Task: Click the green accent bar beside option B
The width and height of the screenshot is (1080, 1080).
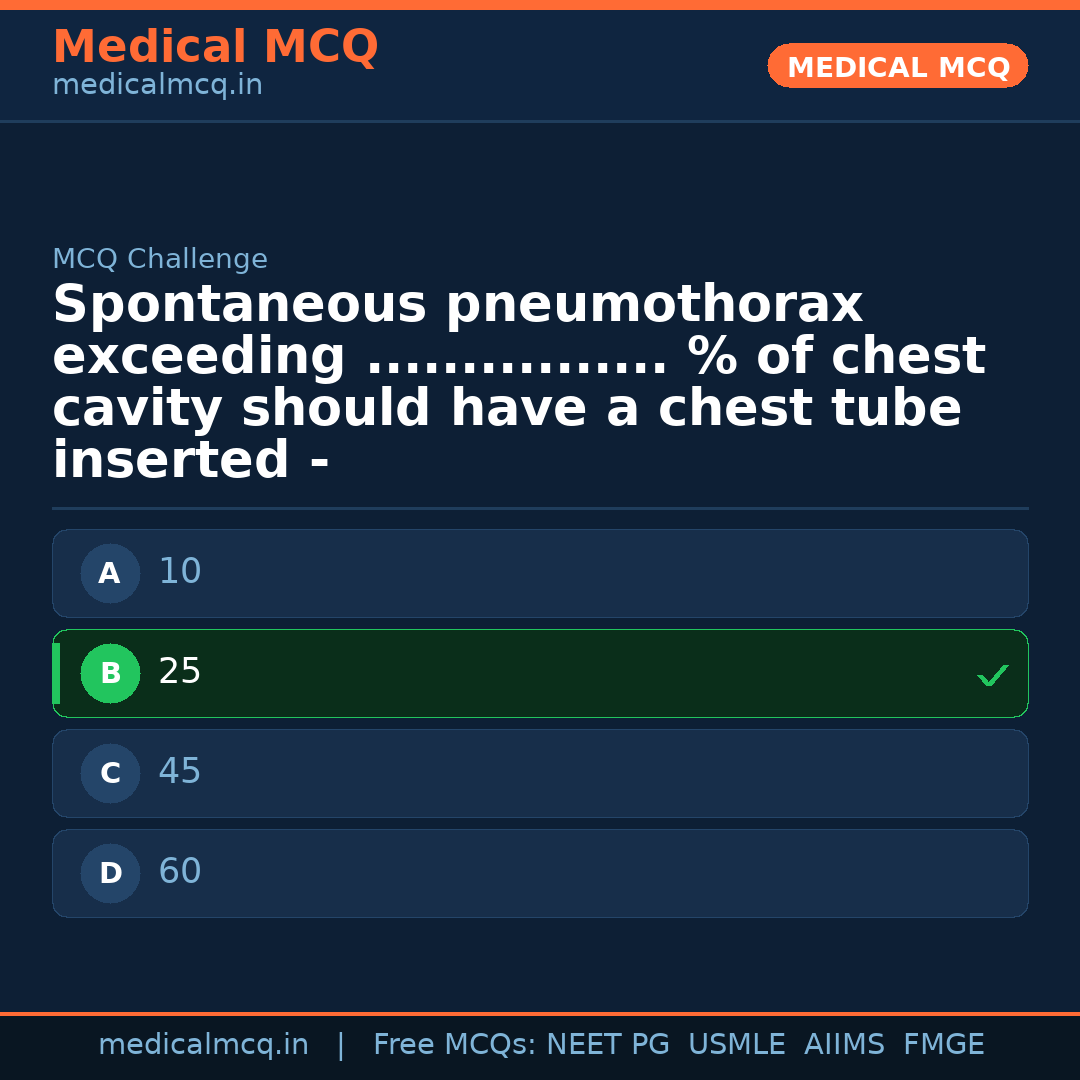Action: (55, 673)
